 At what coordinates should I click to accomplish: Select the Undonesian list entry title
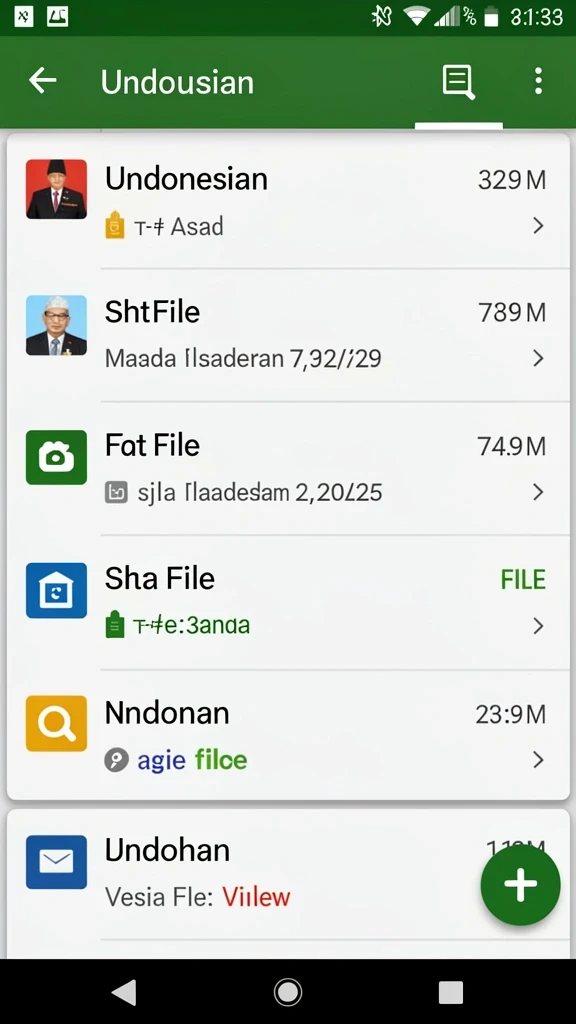tap(186, 179)
